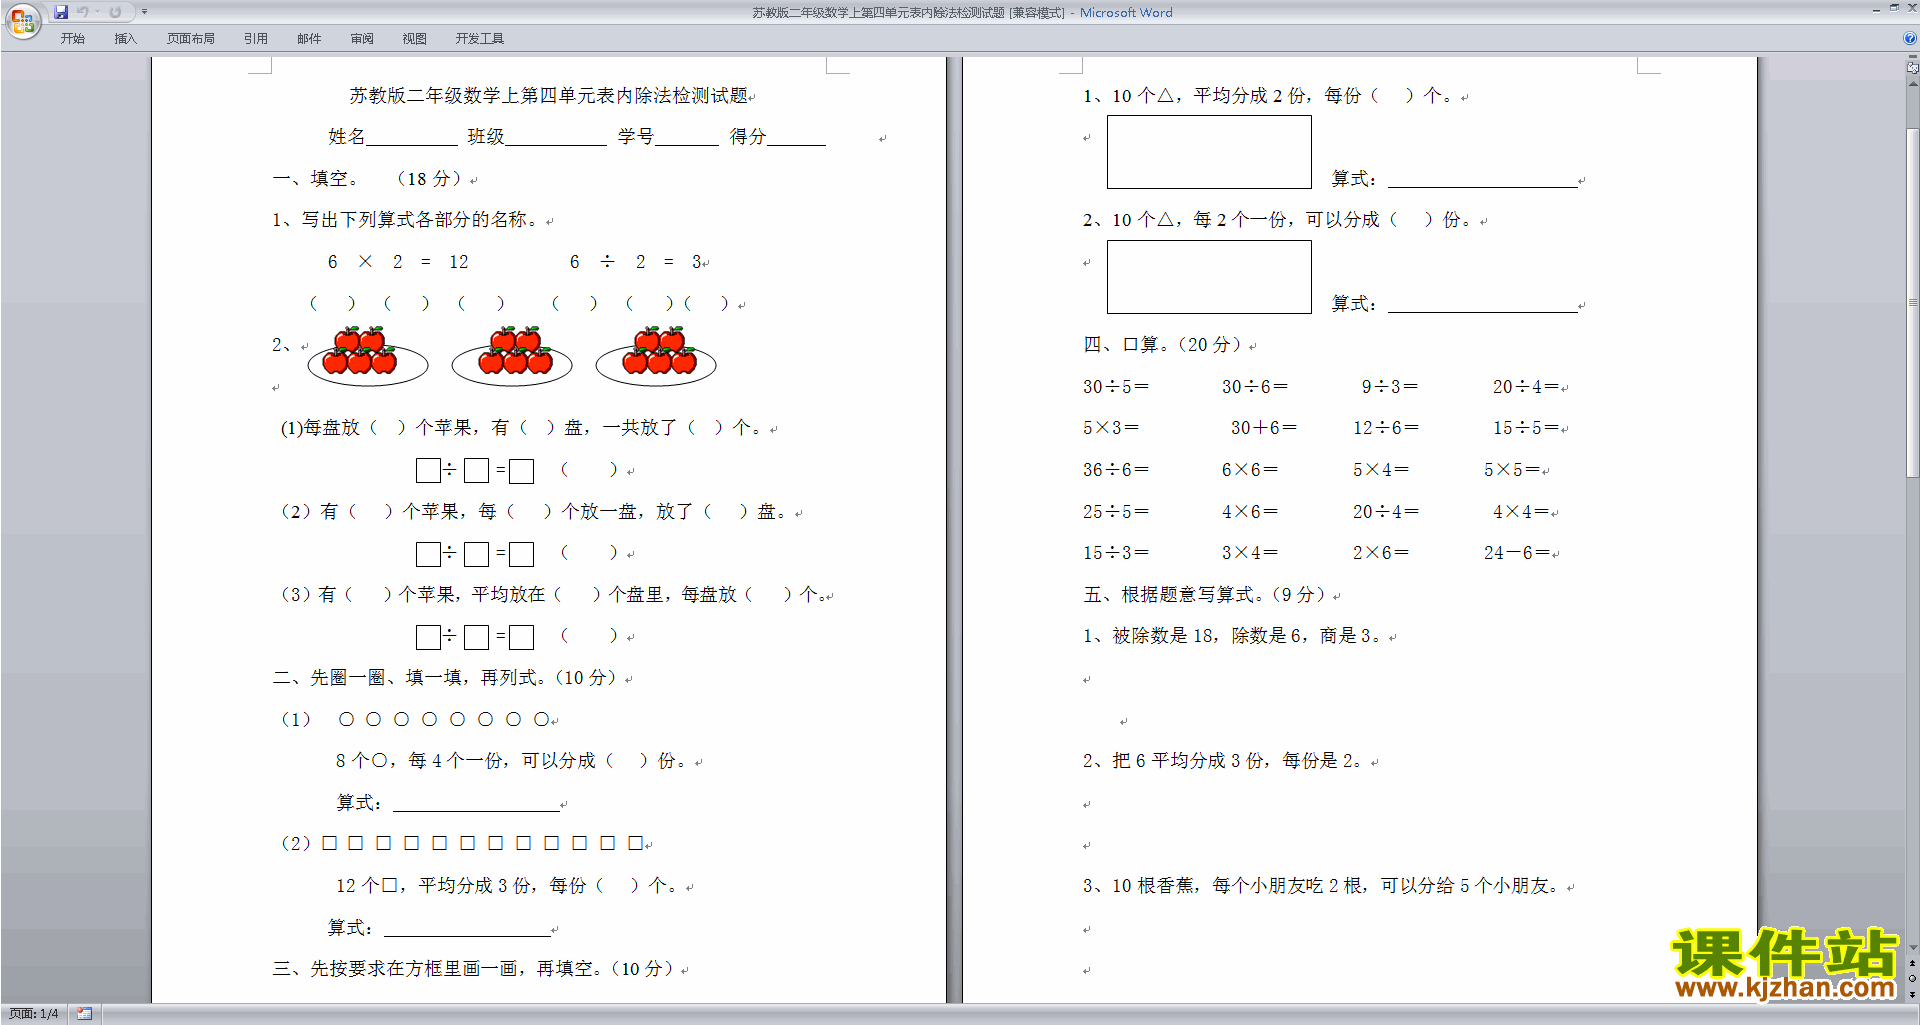Click the empty drawing box under question 1、10 个△

click(1209, 152)
